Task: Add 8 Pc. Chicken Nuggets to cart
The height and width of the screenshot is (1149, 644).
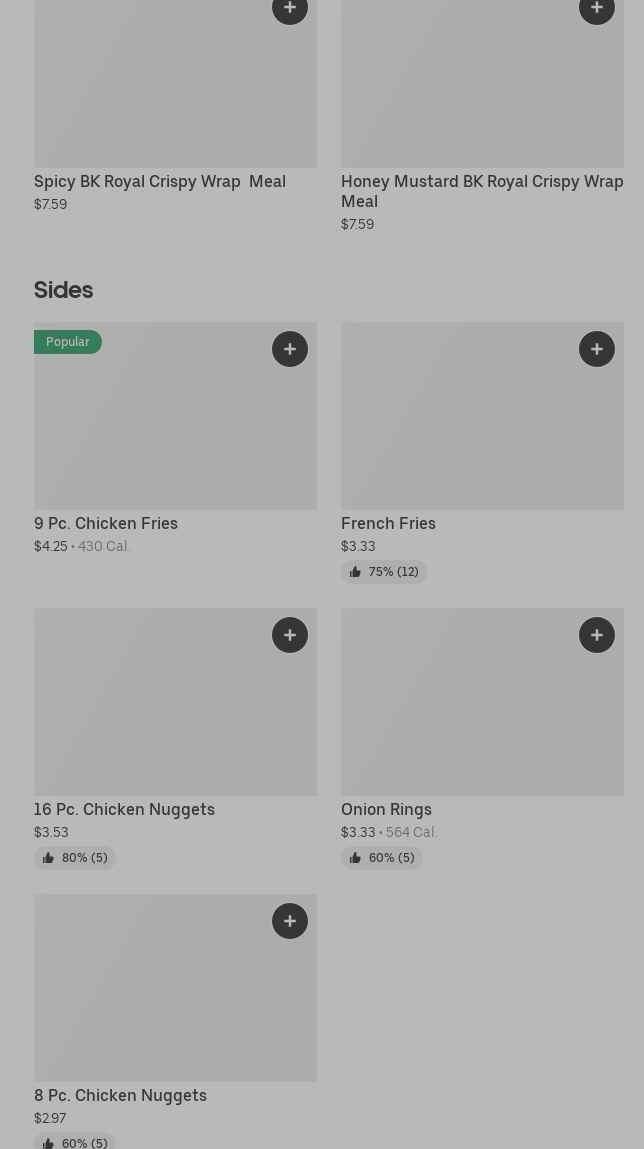Action: pyautogui.click(x=290, y=921)
